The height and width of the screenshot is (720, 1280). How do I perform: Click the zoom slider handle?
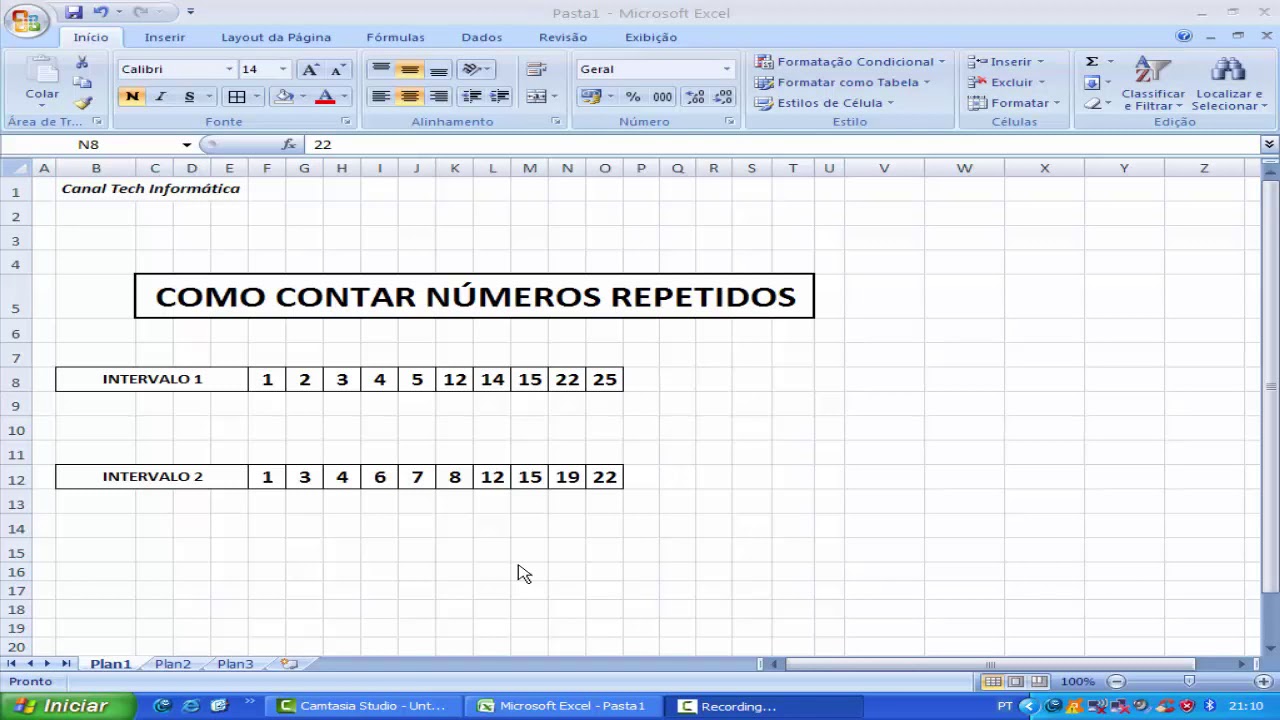[x=1189, y=681]
